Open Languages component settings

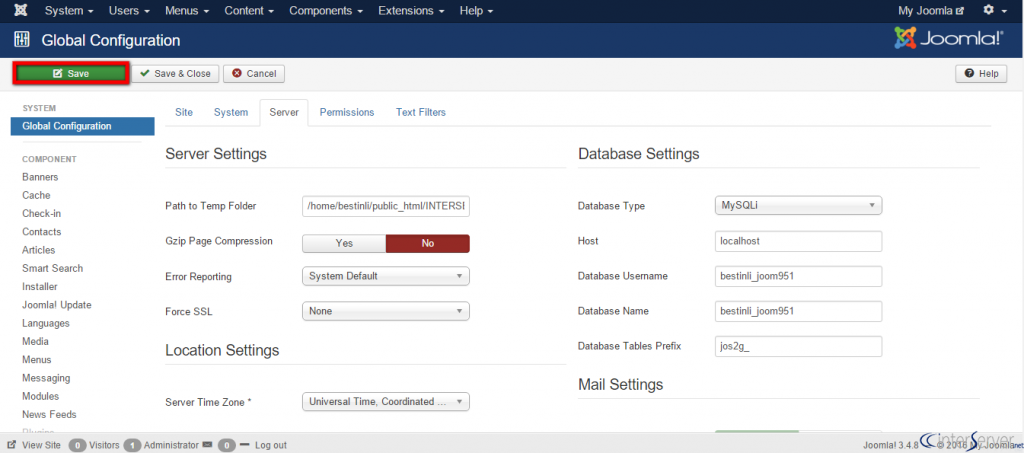point(46,323)
